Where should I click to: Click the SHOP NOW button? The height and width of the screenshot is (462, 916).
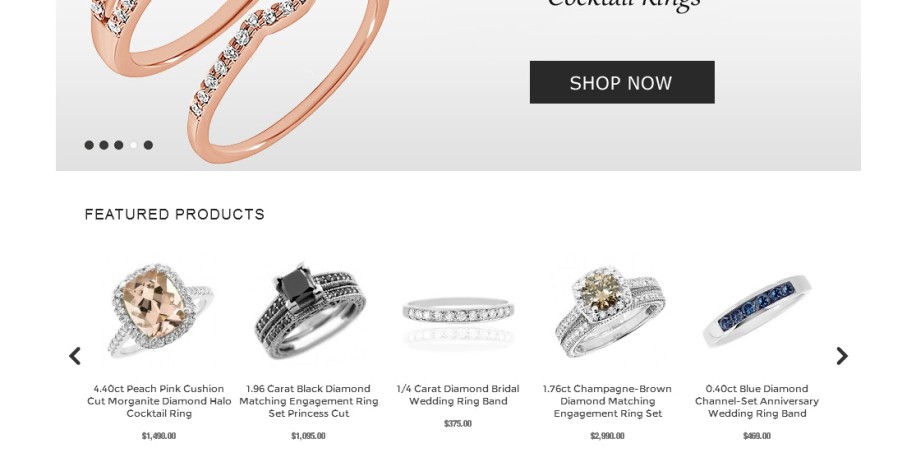pyautogui.click(x=622, y=82)
